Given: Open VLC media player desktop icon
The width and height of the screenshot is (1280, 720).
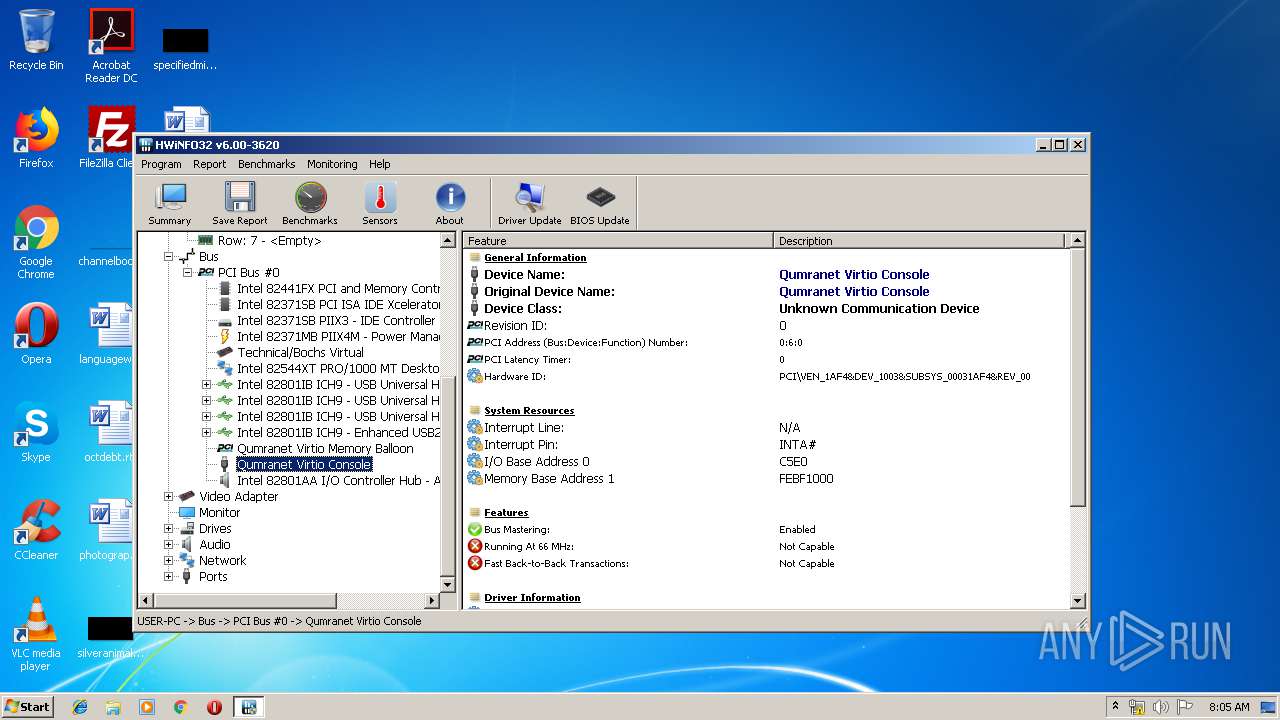Looking at the screenshot, I should pos(36,634).
